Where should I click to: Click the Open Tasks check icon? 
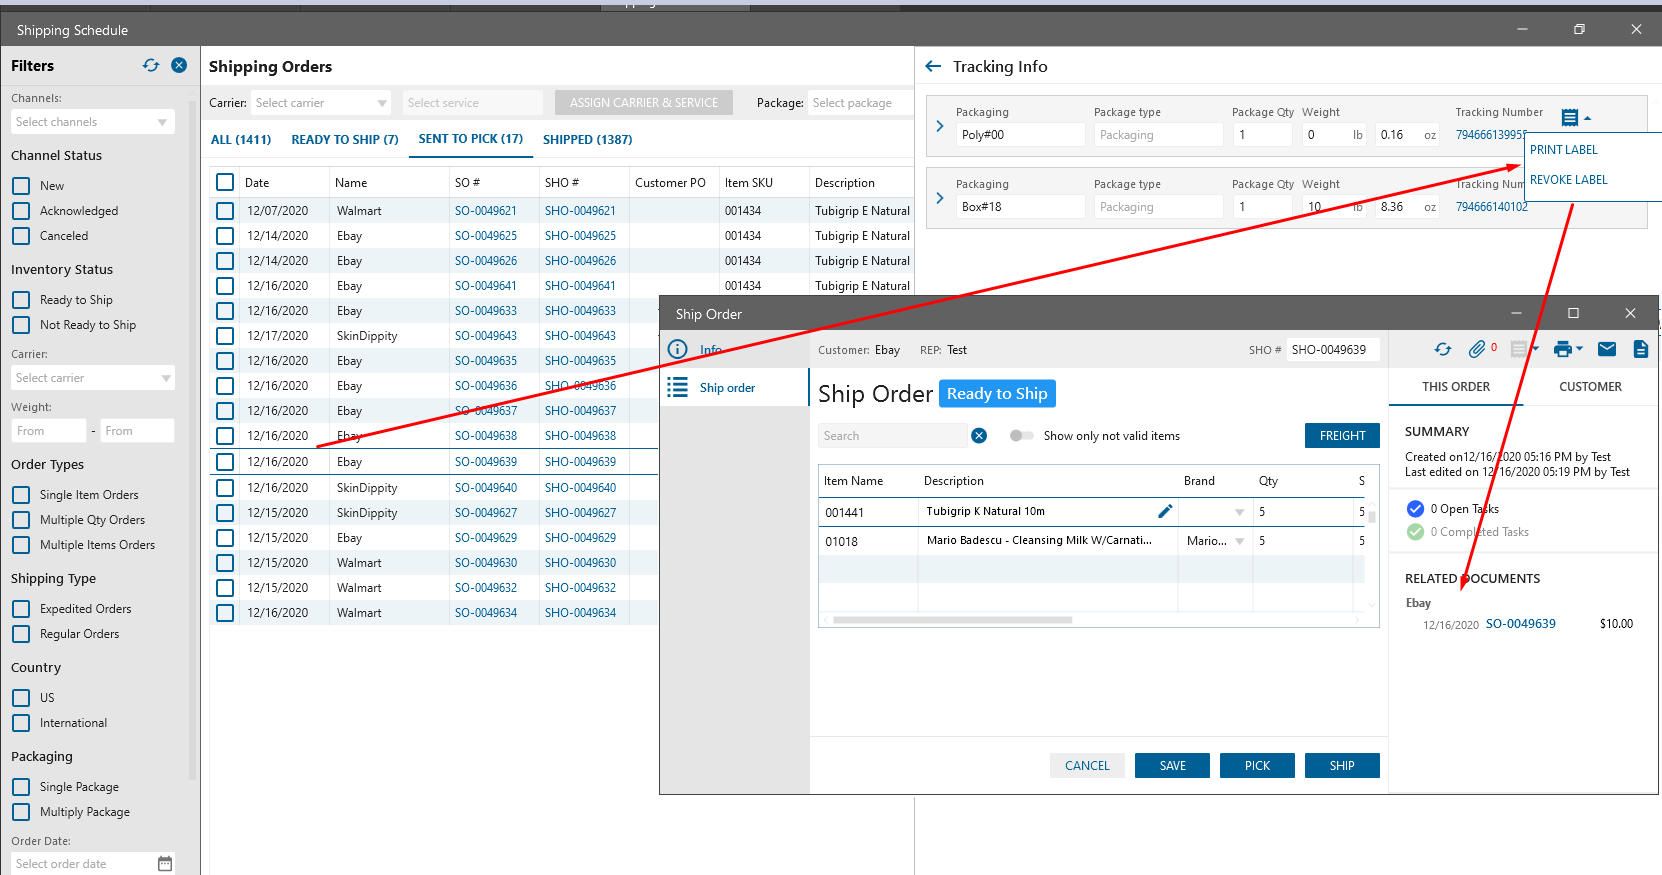pyautogui.click(x=1415, y=508)
